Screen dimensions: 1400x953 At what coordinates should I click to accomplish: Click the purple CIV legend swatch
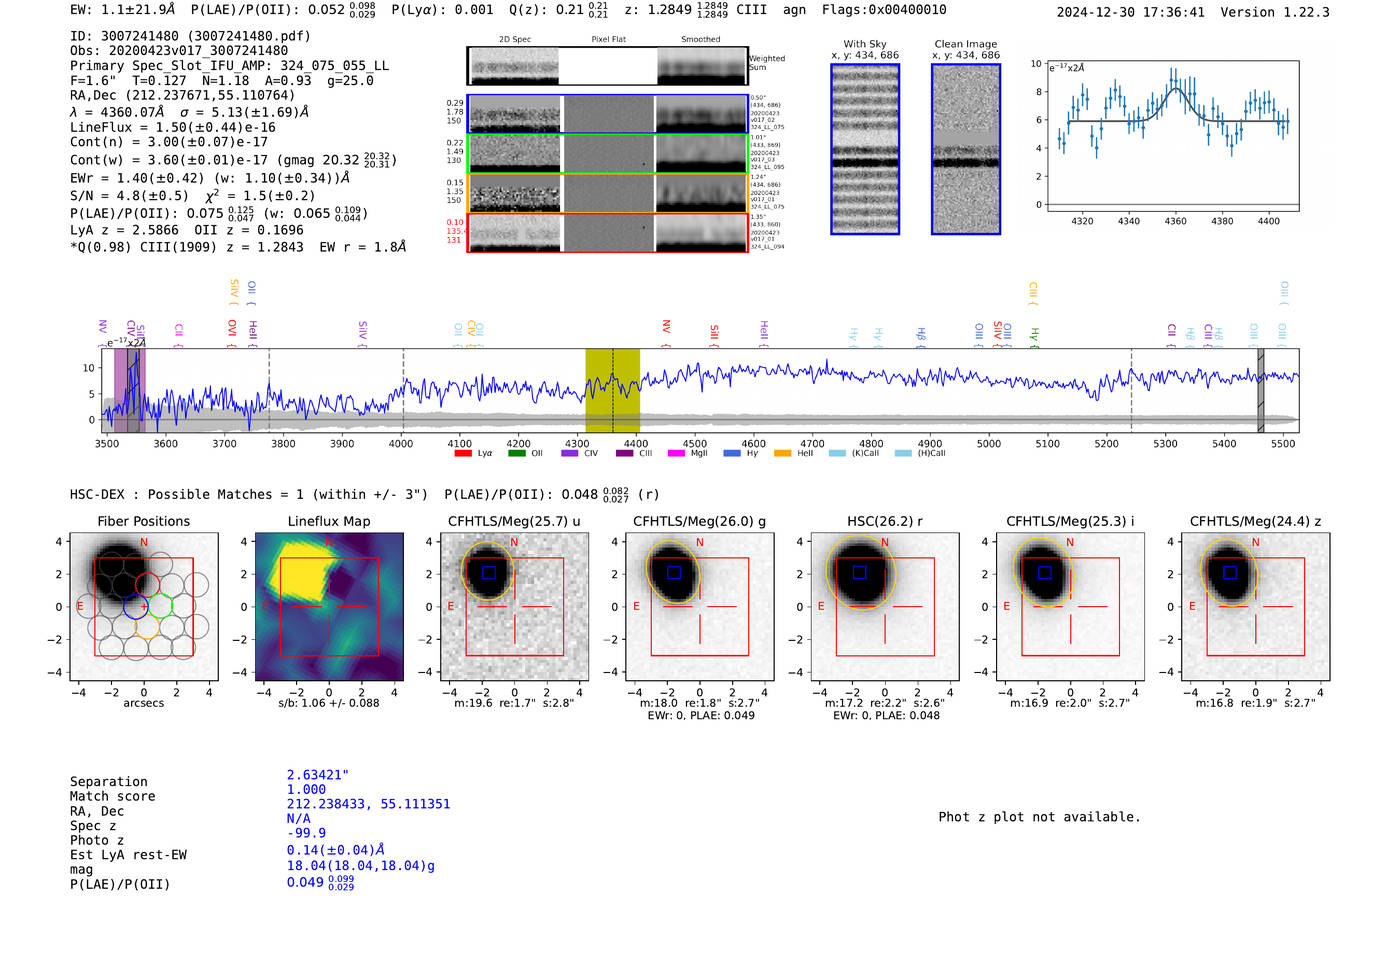[570, 453]
